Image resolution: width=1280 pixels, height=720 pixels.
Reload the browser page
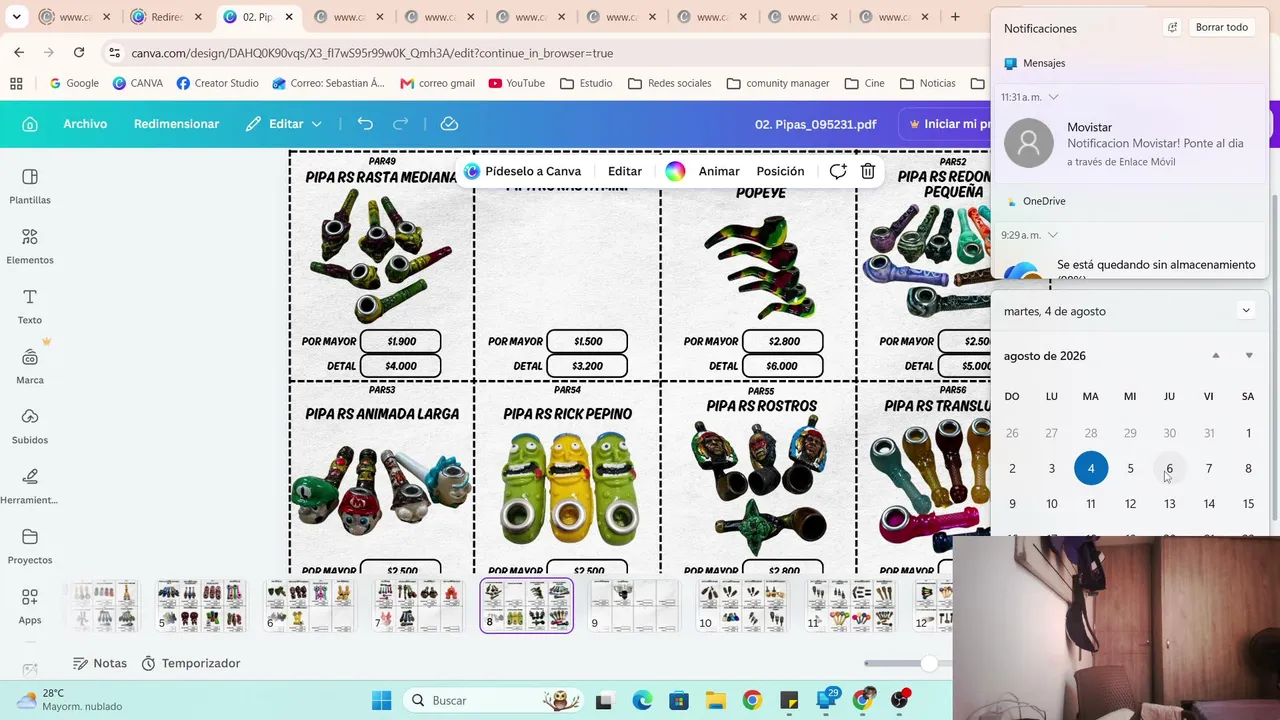coord(79,53)
